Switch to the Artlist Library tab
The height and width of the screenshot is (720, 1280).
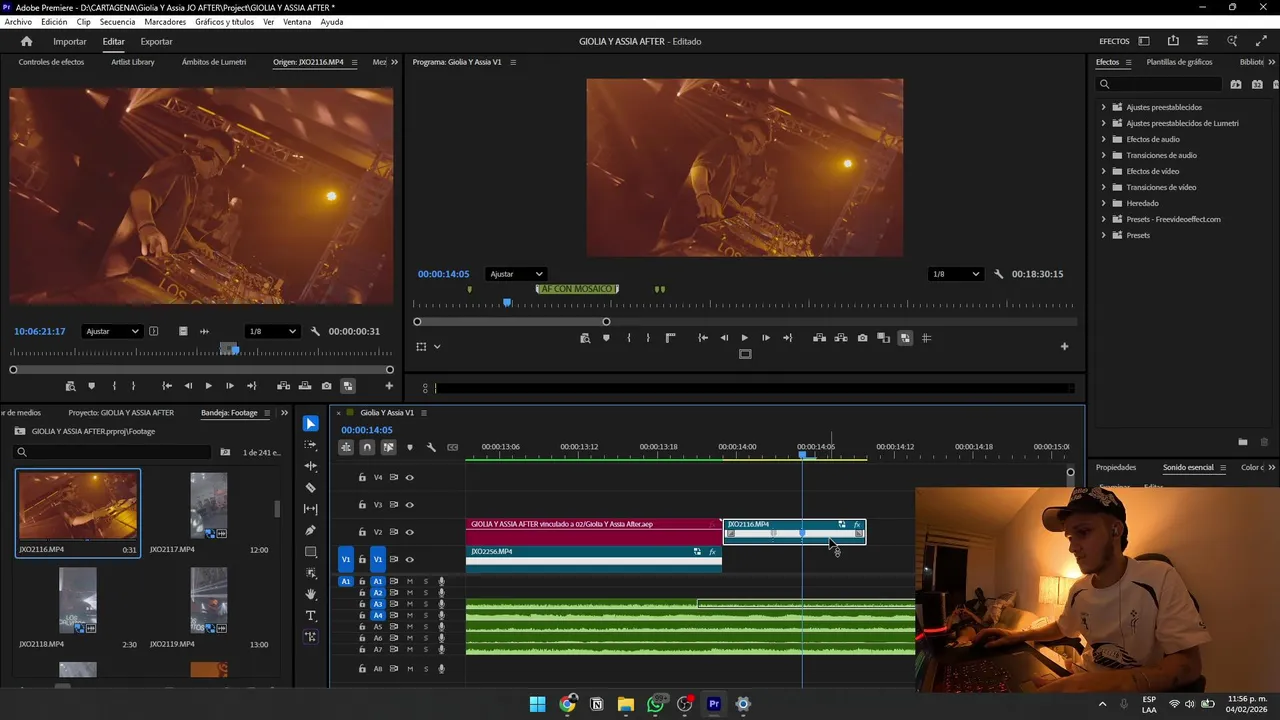(132, 62)
